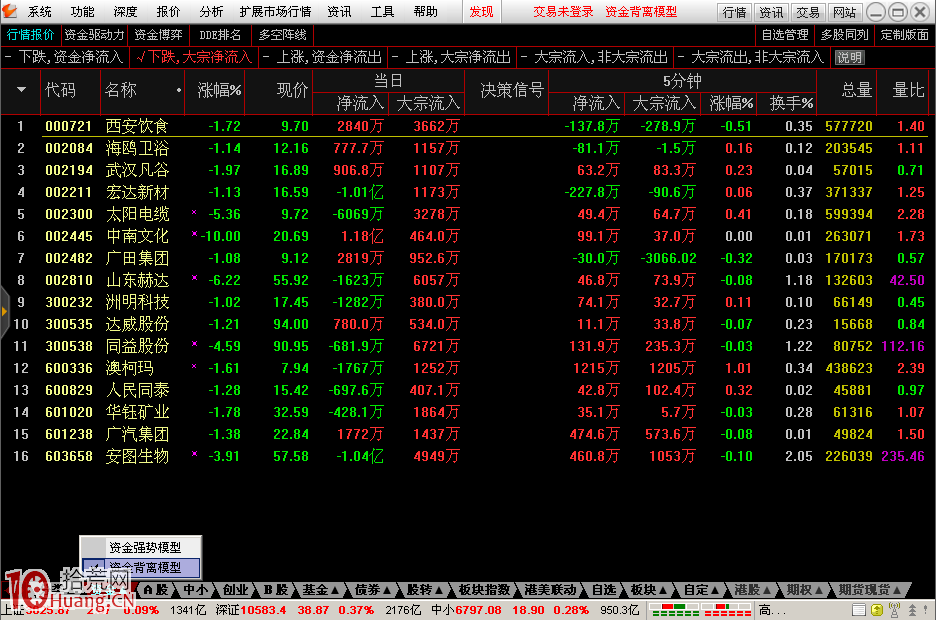This screenshot has height=620, width=936.
Task: Click 交易未登录 to log in
Action: tap(563, 11)
